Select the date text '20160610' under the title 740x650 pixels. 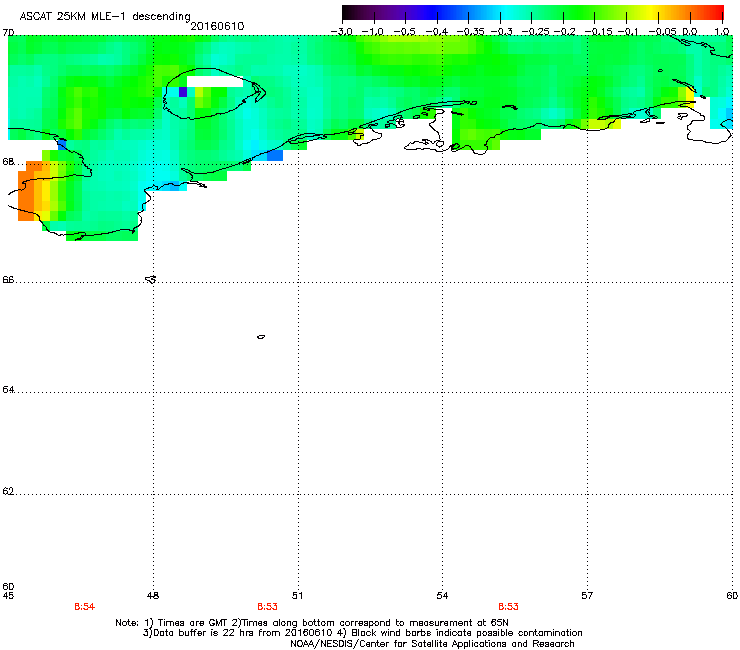pos(217,26)
